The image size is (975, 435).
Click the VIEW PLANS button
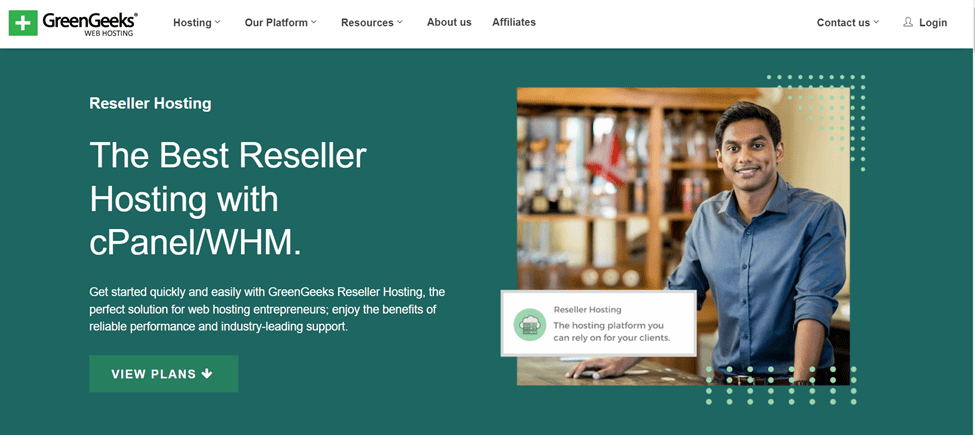[x=164, y=373]
